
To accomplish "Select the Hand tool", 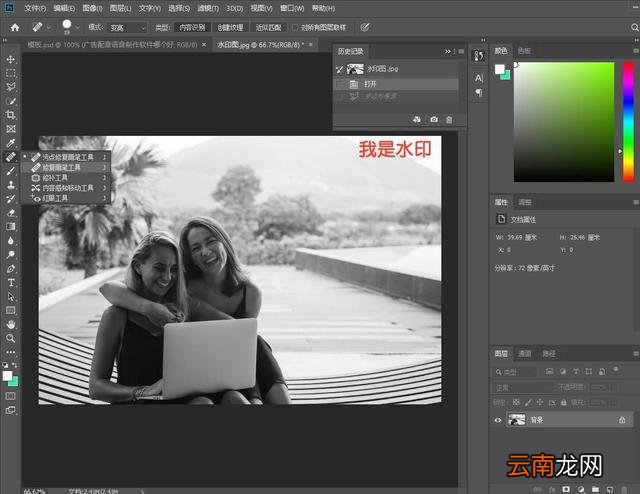I will point(11,325).
